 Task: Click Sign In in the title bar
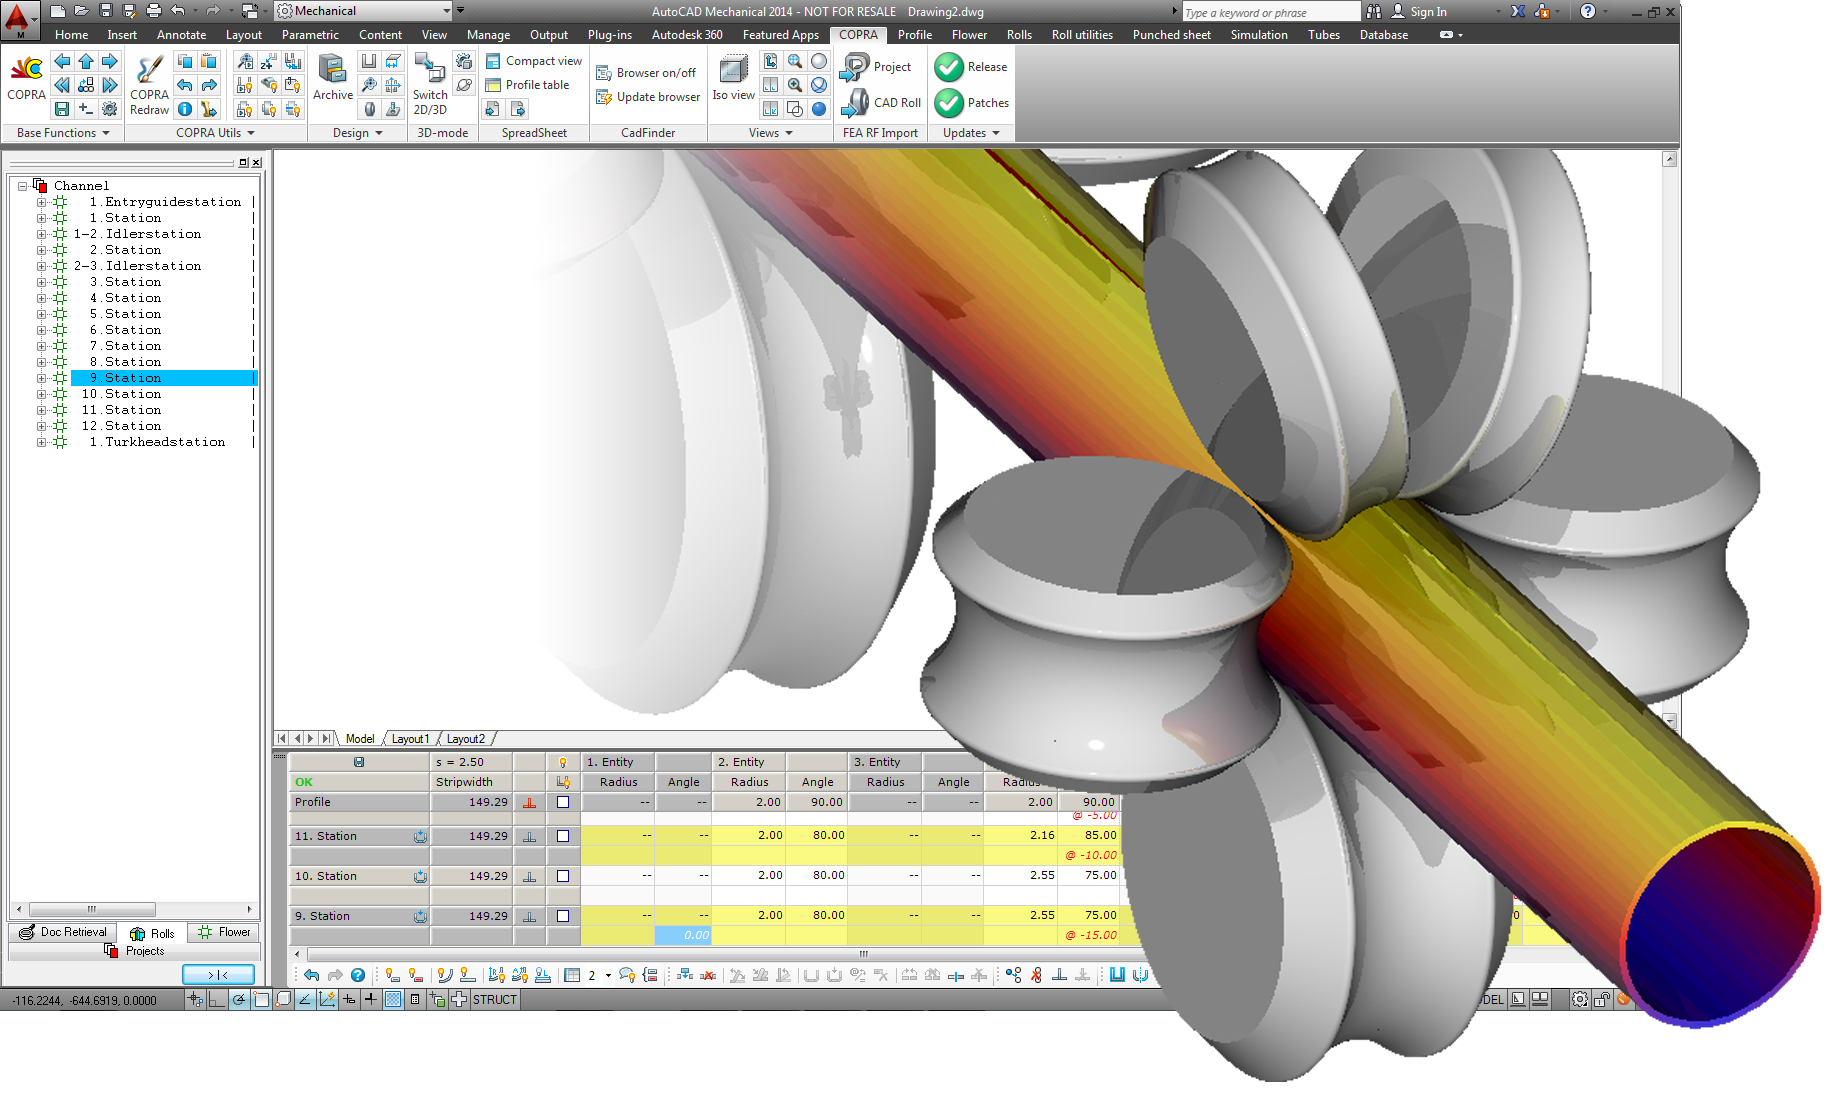1418,12
